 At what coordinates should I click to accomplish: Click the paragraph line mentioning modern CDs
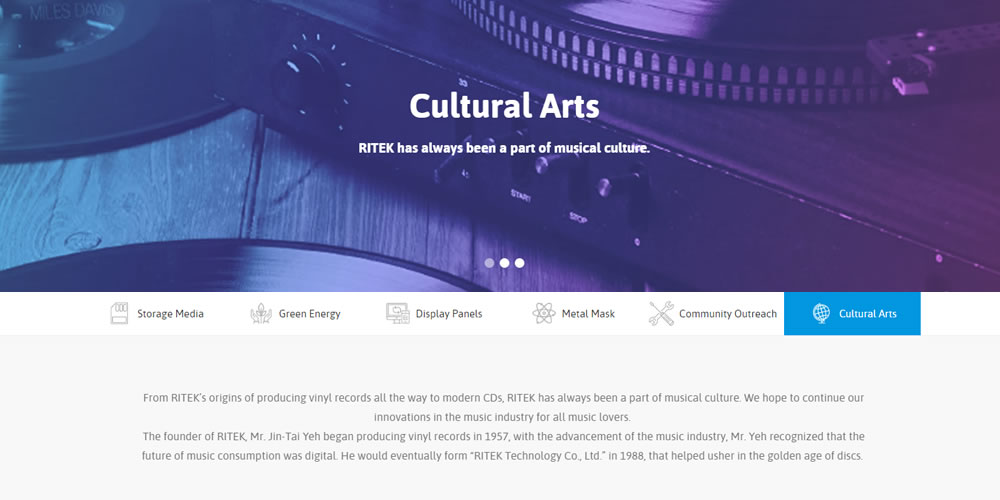click(503, 398)
